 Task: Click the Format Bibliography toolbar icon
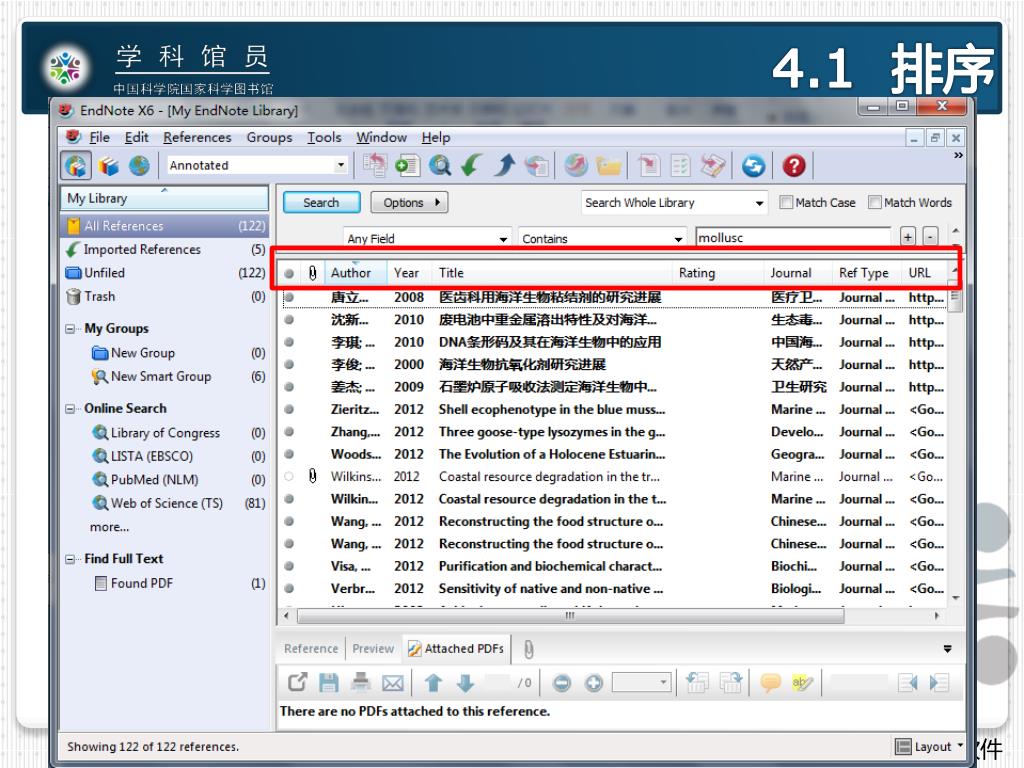point(680,166)
